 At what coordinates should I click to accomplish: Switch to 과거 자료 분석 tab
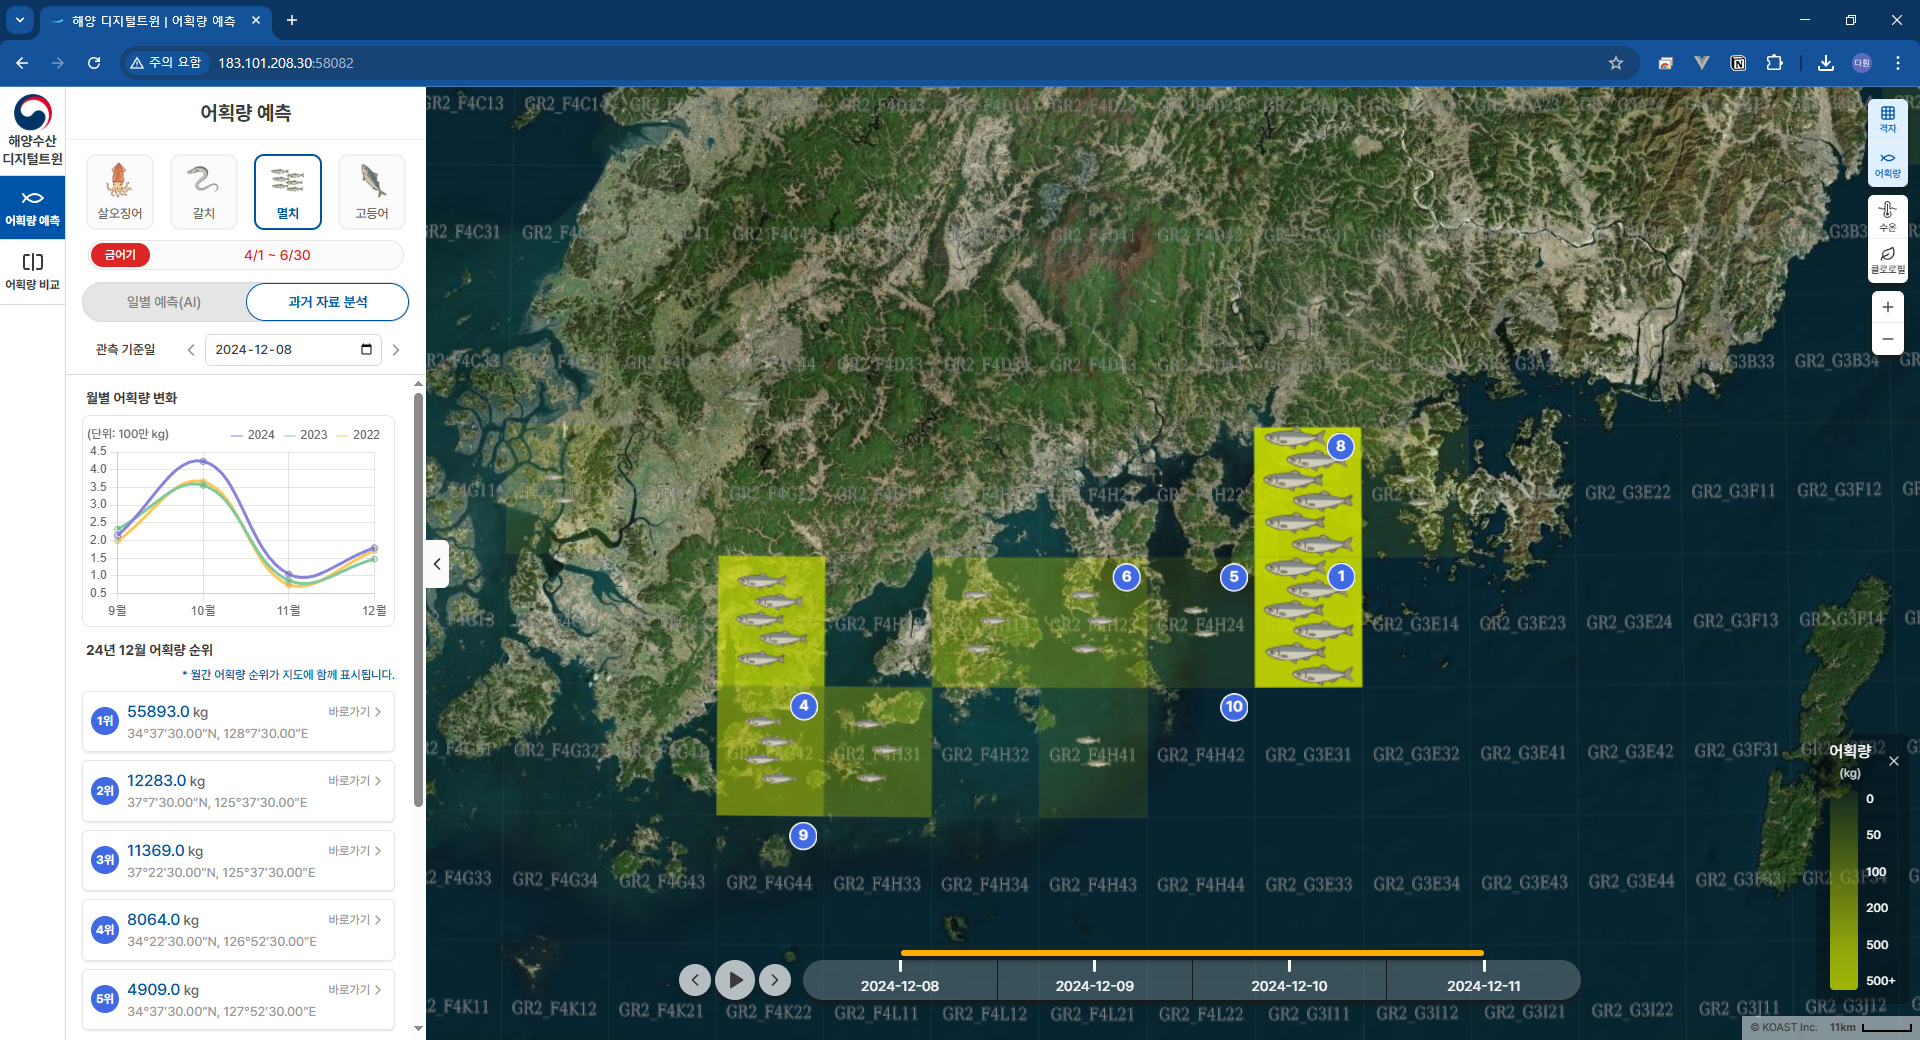click(x=328, y=302)
